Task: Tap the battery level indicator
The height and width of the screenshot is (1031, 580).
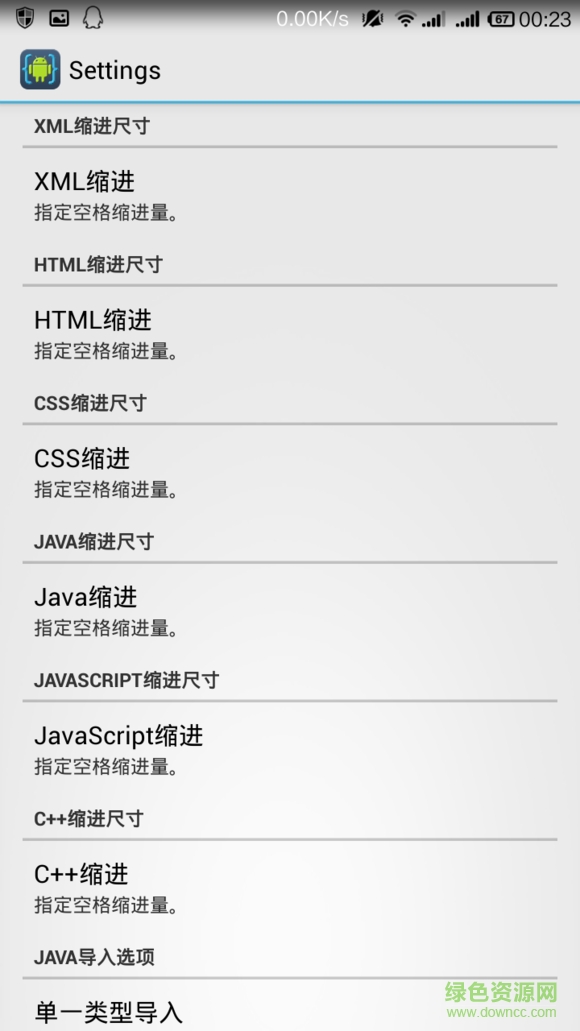Action: 501,19
